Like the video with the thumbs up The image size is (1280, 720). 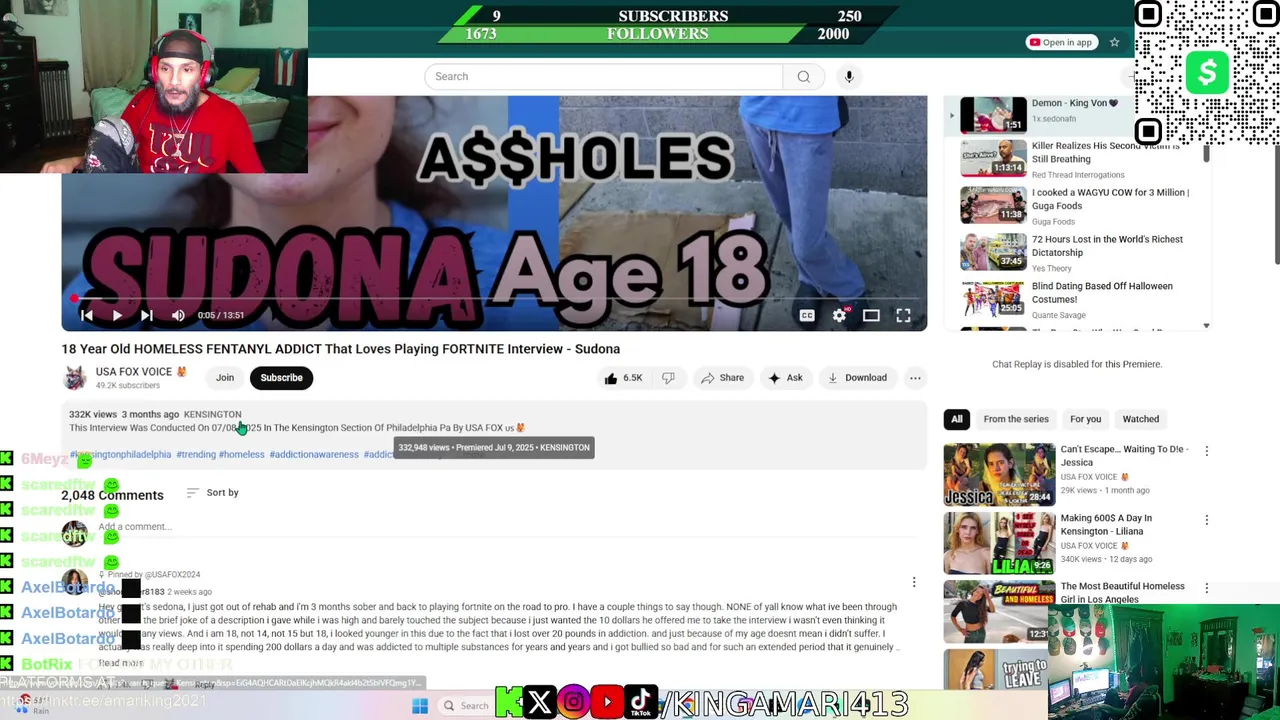622,378
